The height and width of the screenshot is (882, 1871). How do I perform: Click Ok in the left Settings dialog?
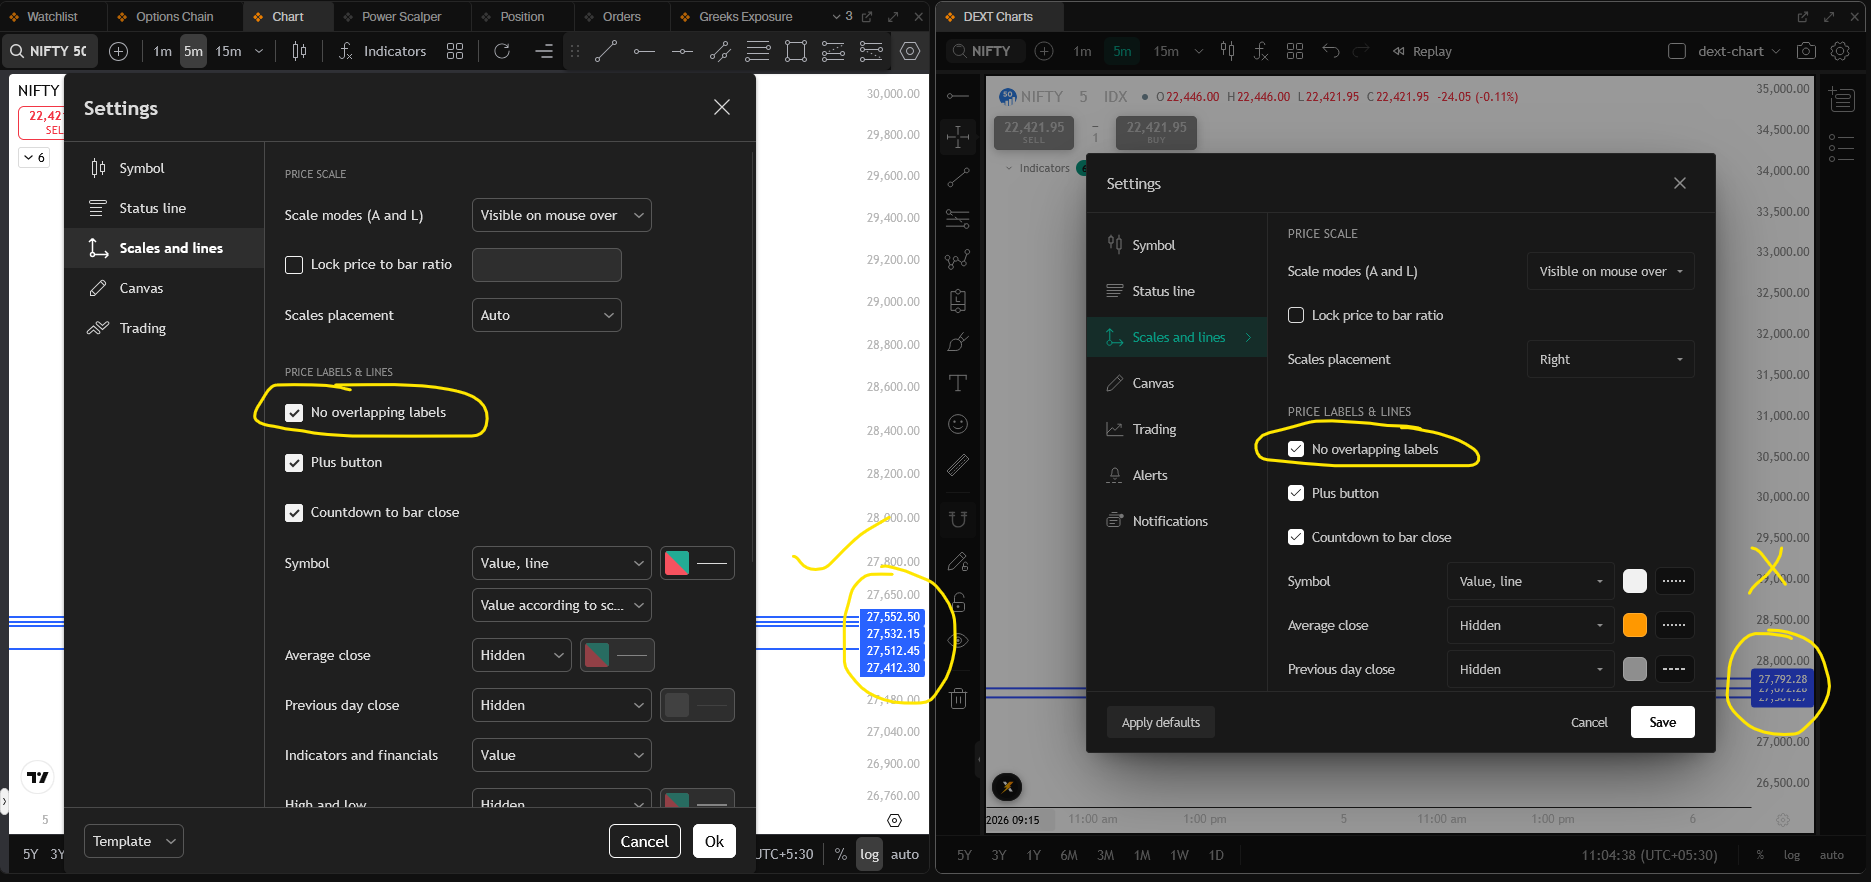[714, 841]
